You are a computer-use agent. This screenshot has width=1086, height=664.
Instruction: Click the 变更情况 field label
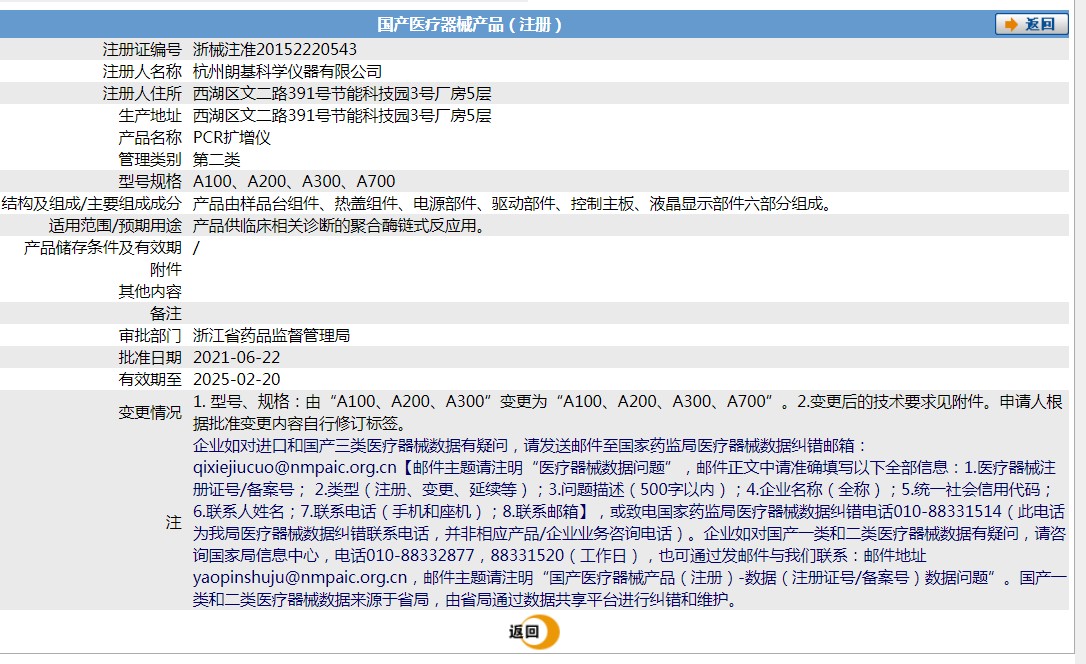[x=150, y=413]
